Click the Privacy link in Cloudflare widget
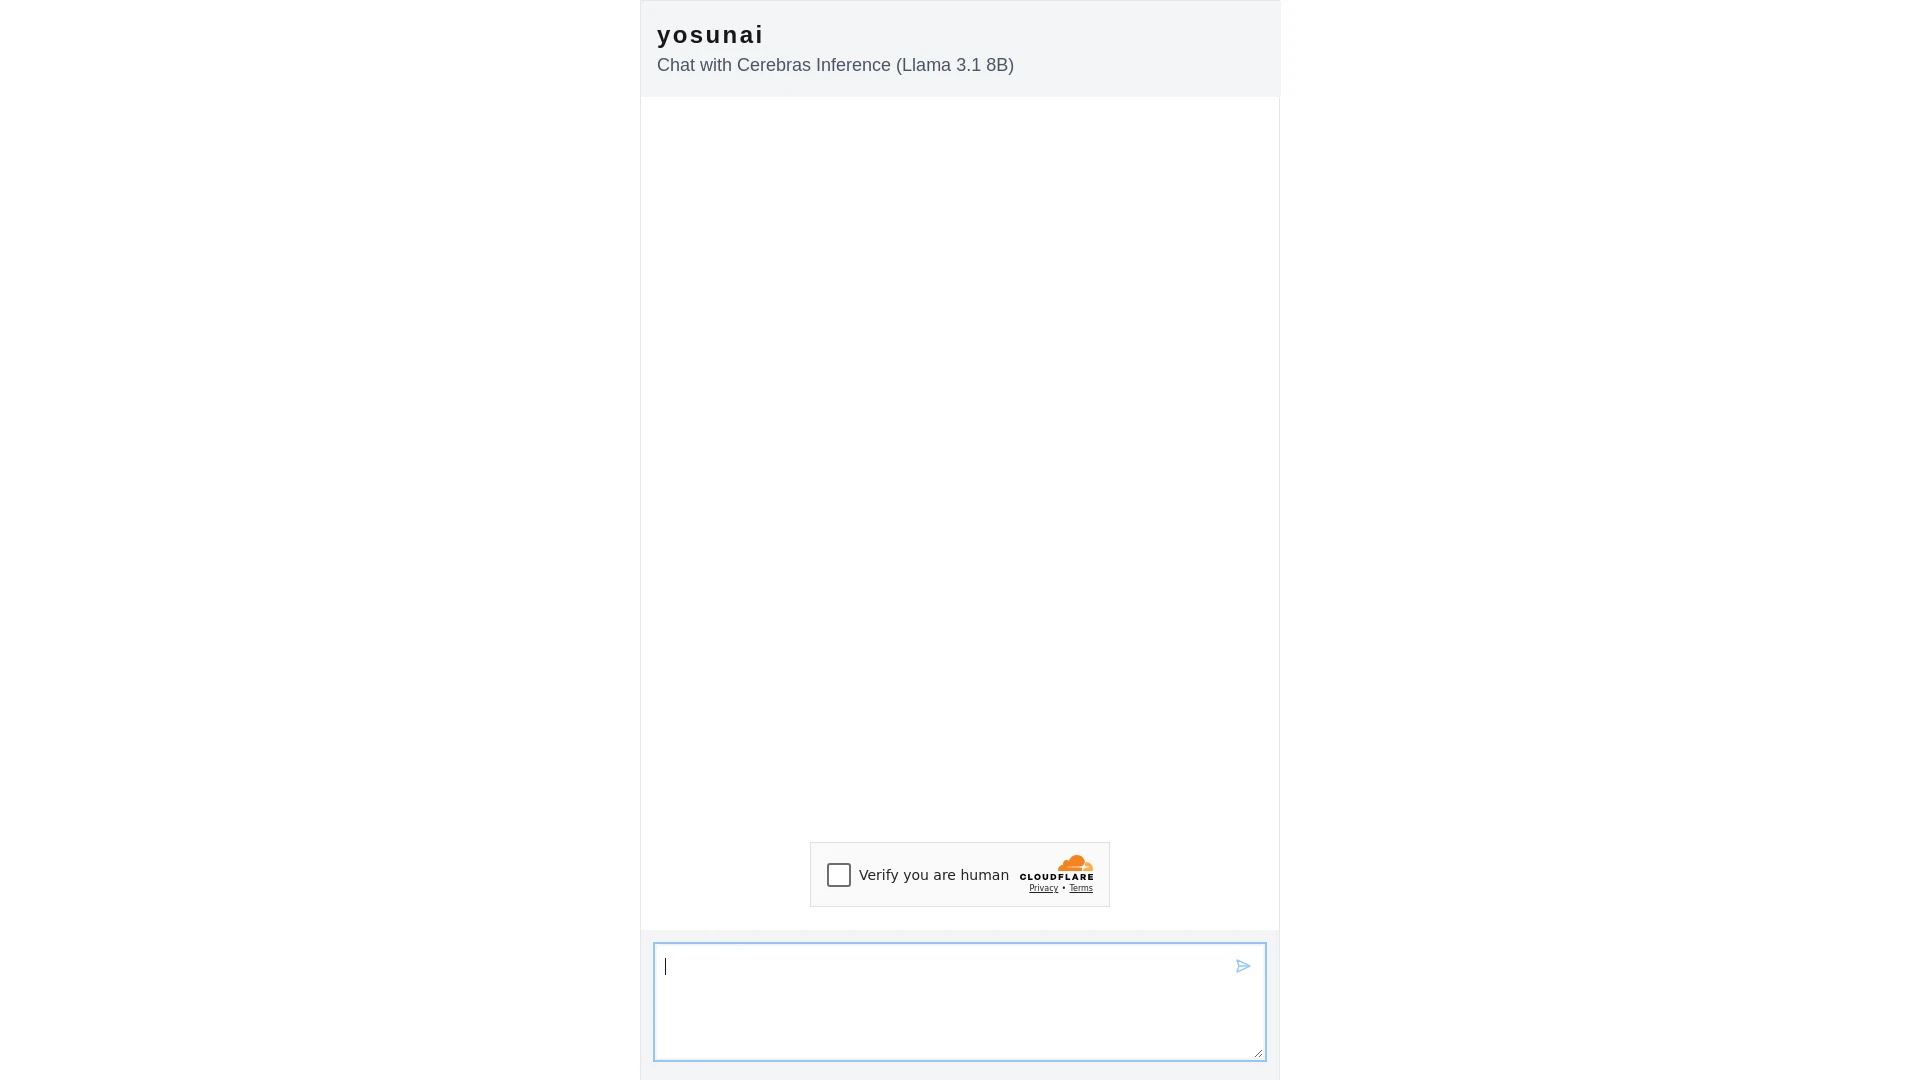This screenshot has height=1080, width=1920. click(x=1043, y=887)
